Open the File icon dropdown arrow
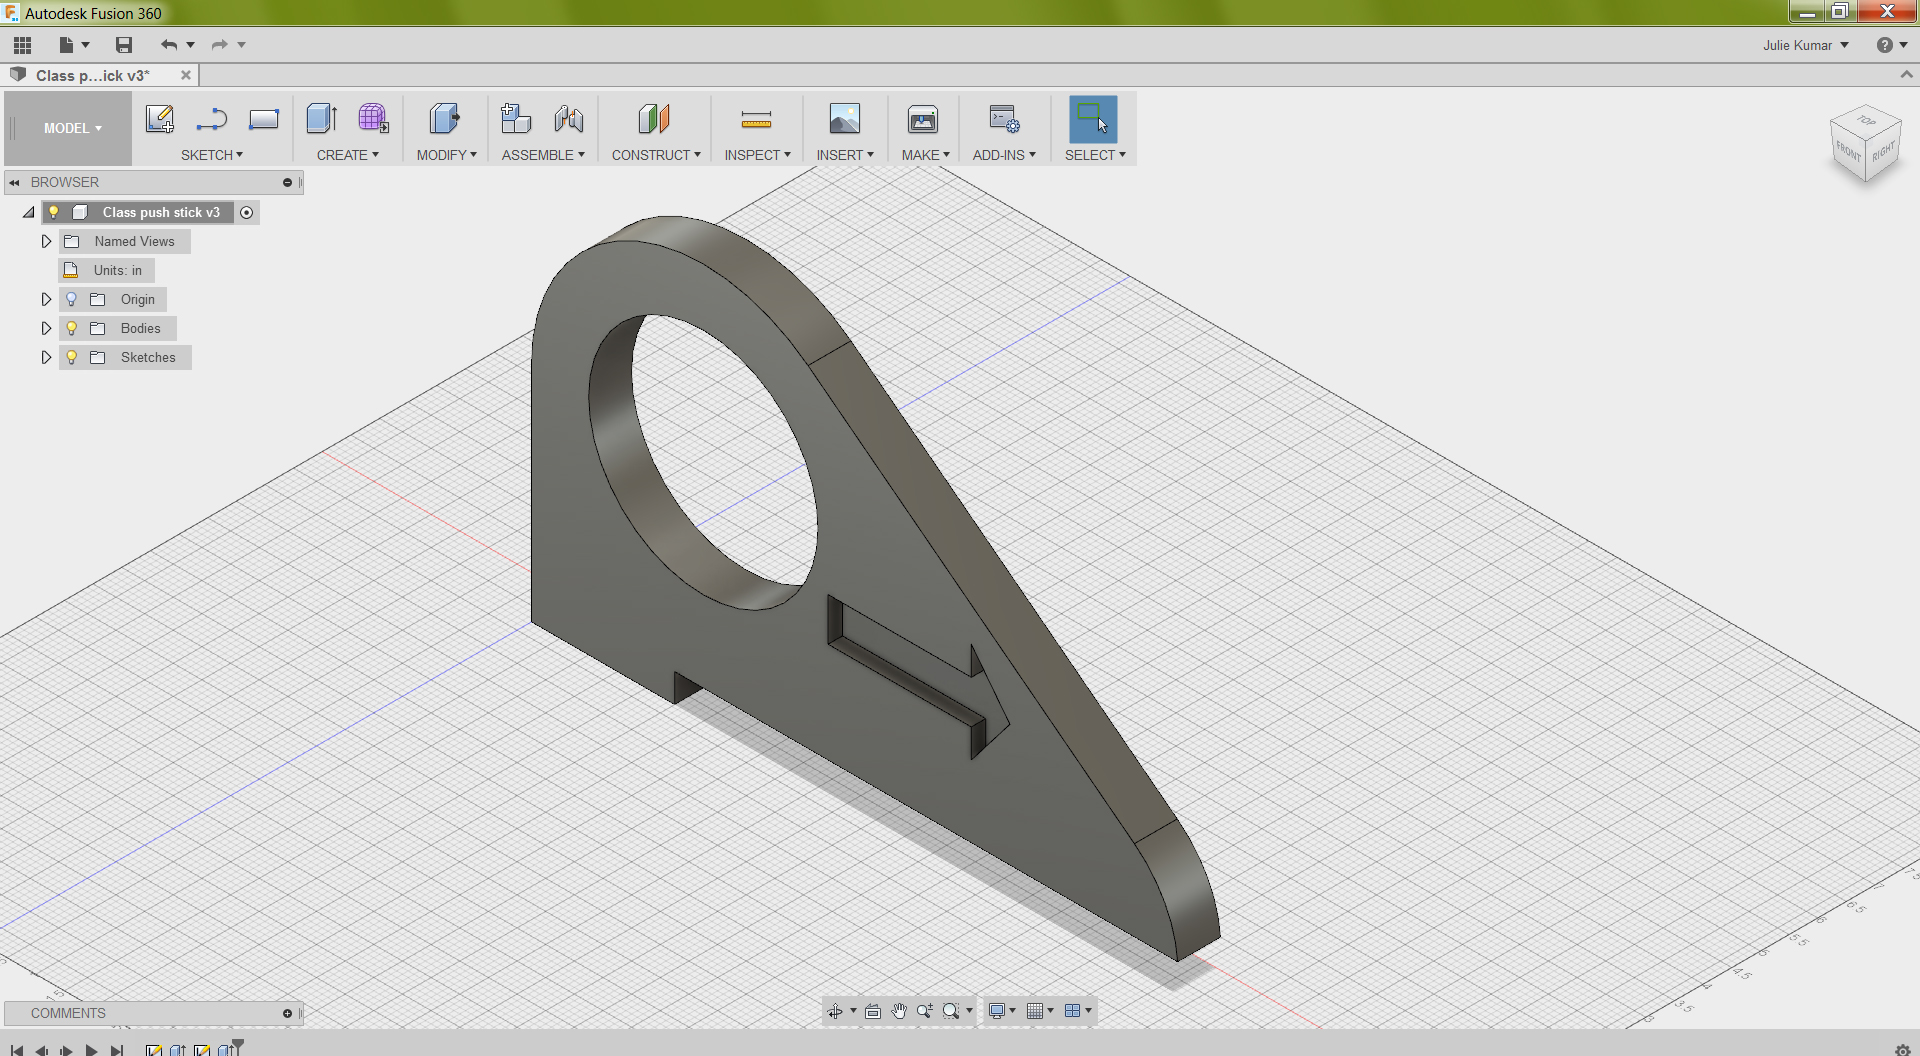The width and height of the screenshot is (1920, 1056). pos(86,45)
